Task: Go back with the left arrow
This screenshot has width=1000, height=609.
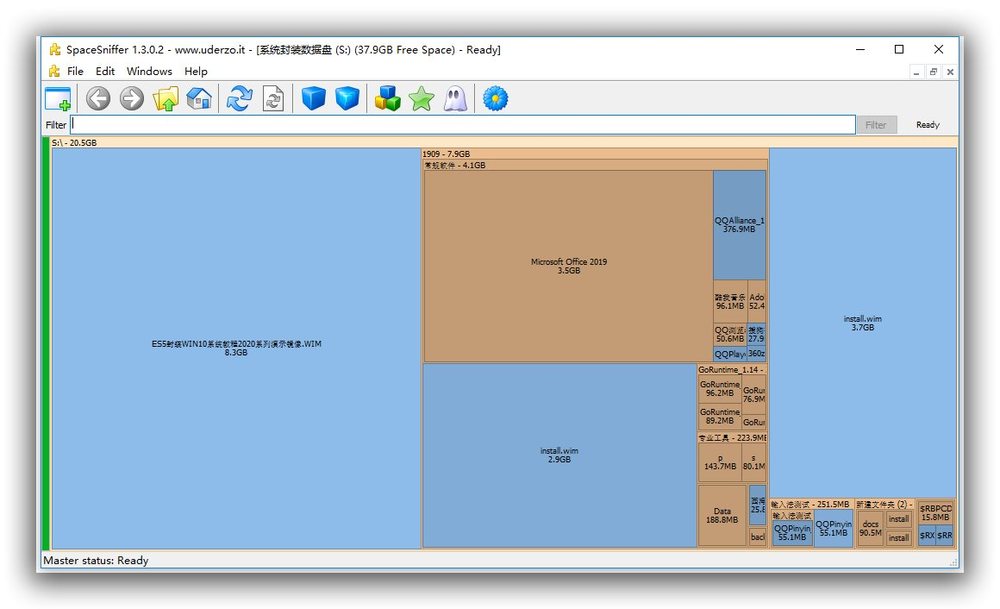Action: tap(98, 99)
